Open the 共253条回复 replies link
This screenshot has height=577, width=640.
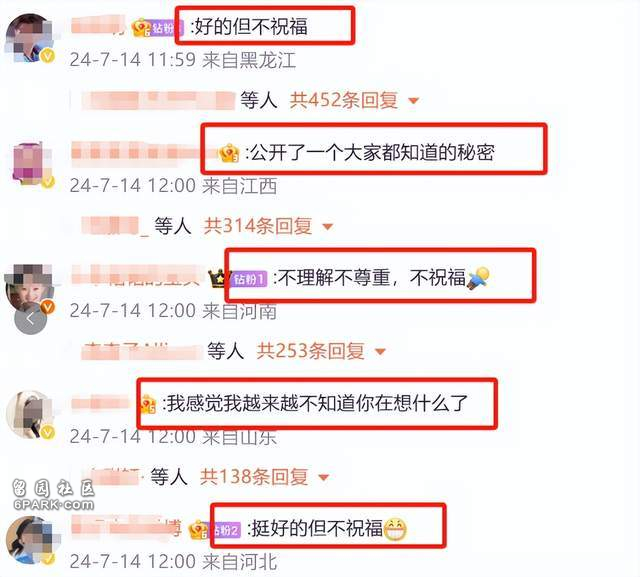click(310, 351)
